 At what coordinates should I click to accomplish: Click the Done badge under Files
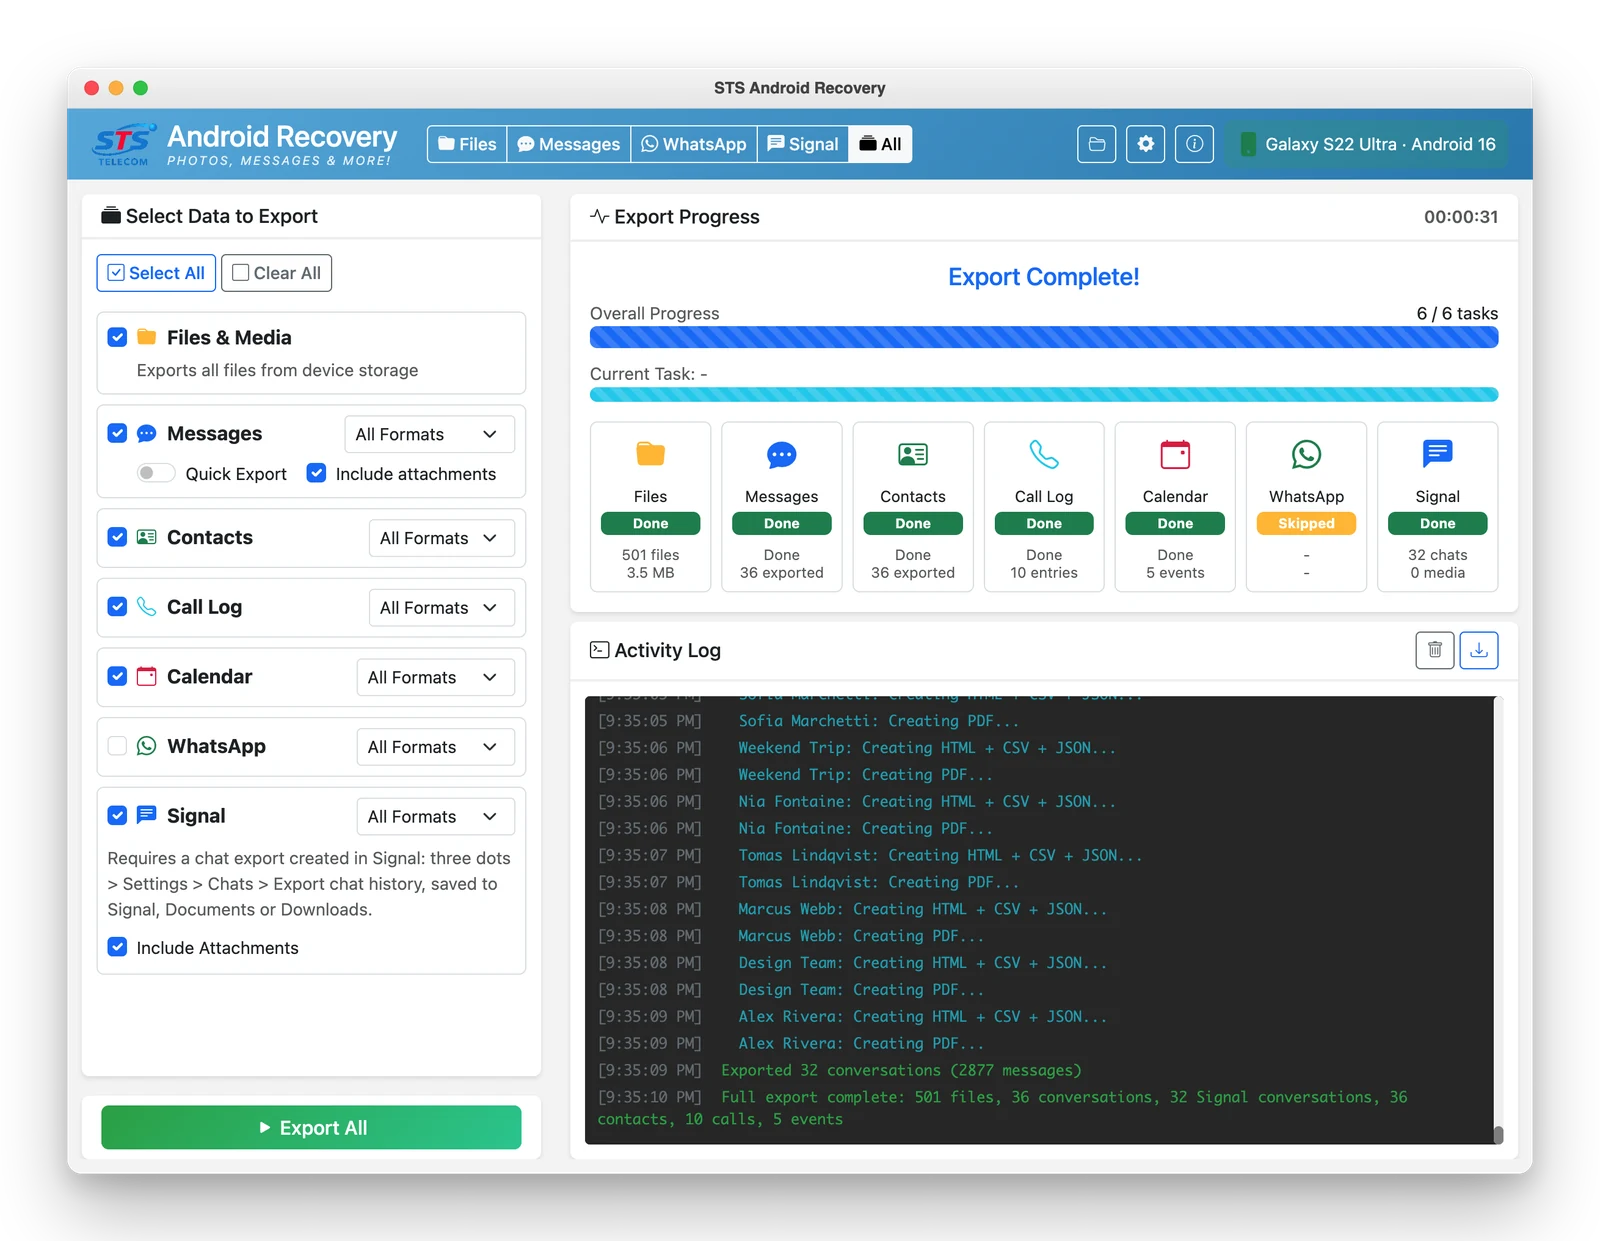pyautogui.click(x=650, y=523)
